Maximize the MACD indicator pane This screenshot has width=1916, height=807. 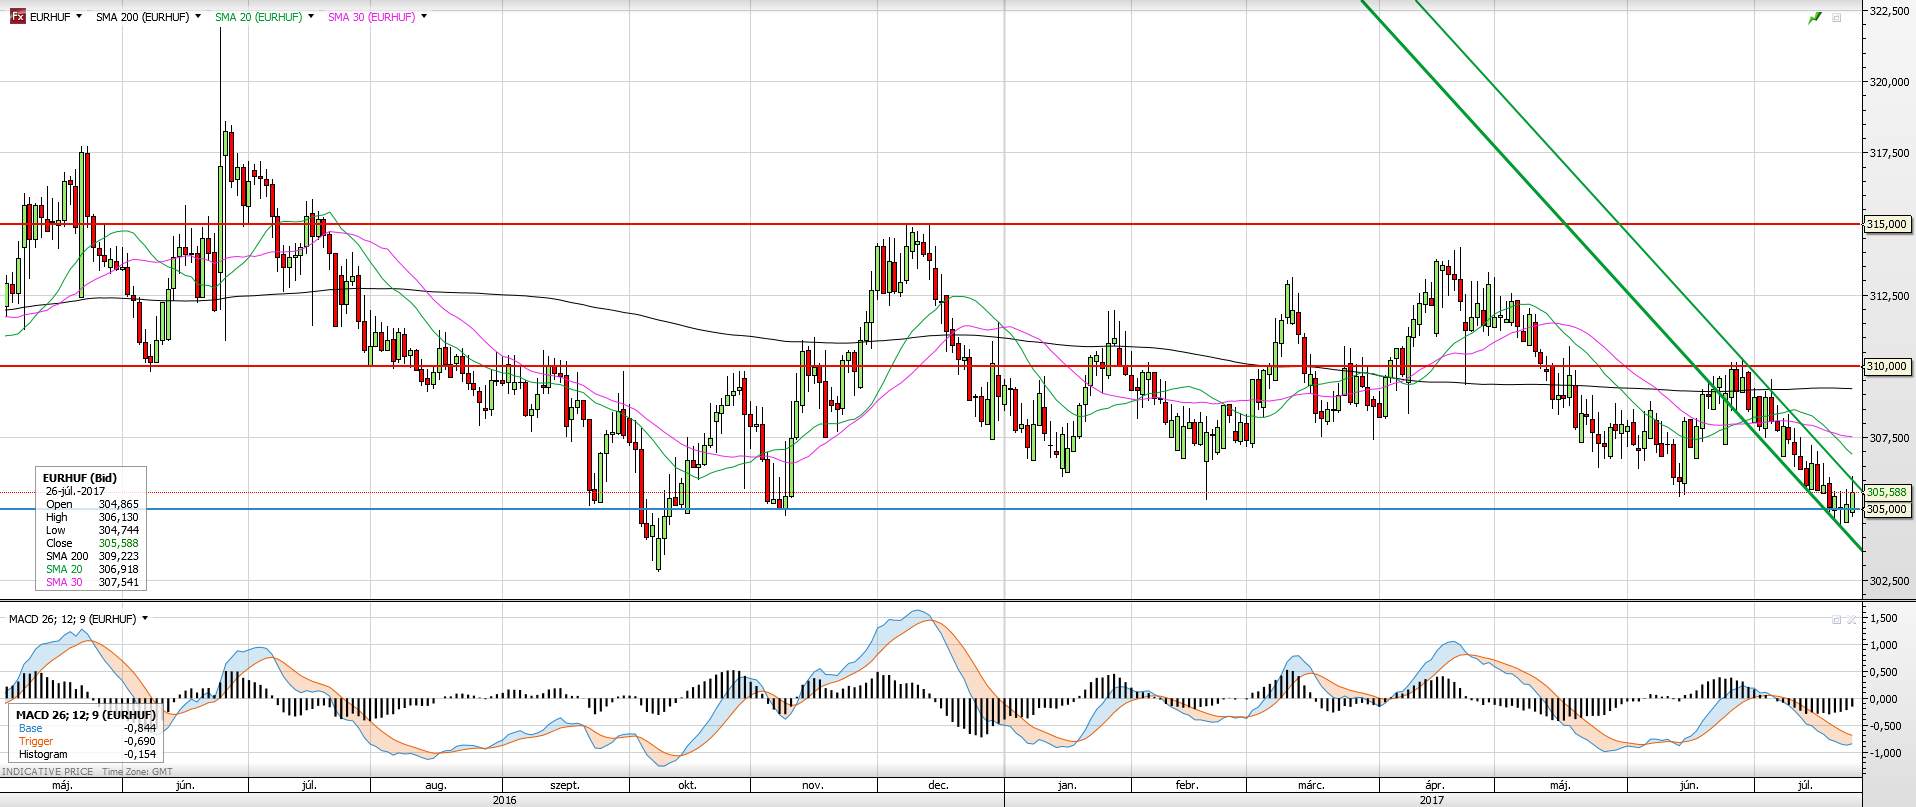click(x=1837, y=620)
